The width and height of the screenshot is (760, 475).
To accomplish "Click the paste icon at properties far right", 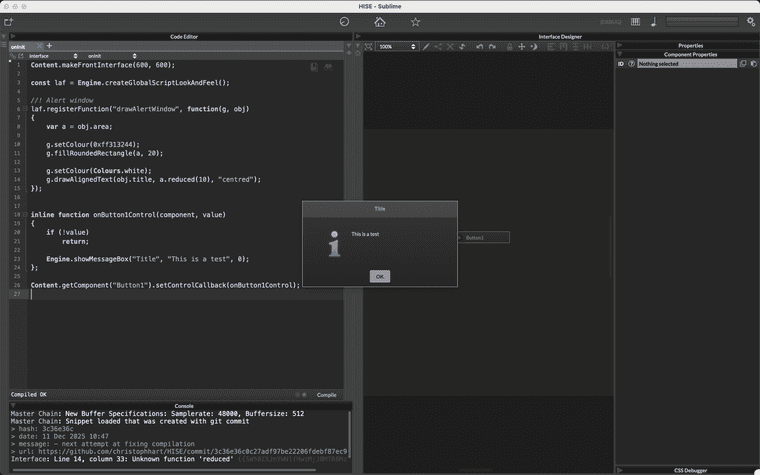I will coord(754,63).
